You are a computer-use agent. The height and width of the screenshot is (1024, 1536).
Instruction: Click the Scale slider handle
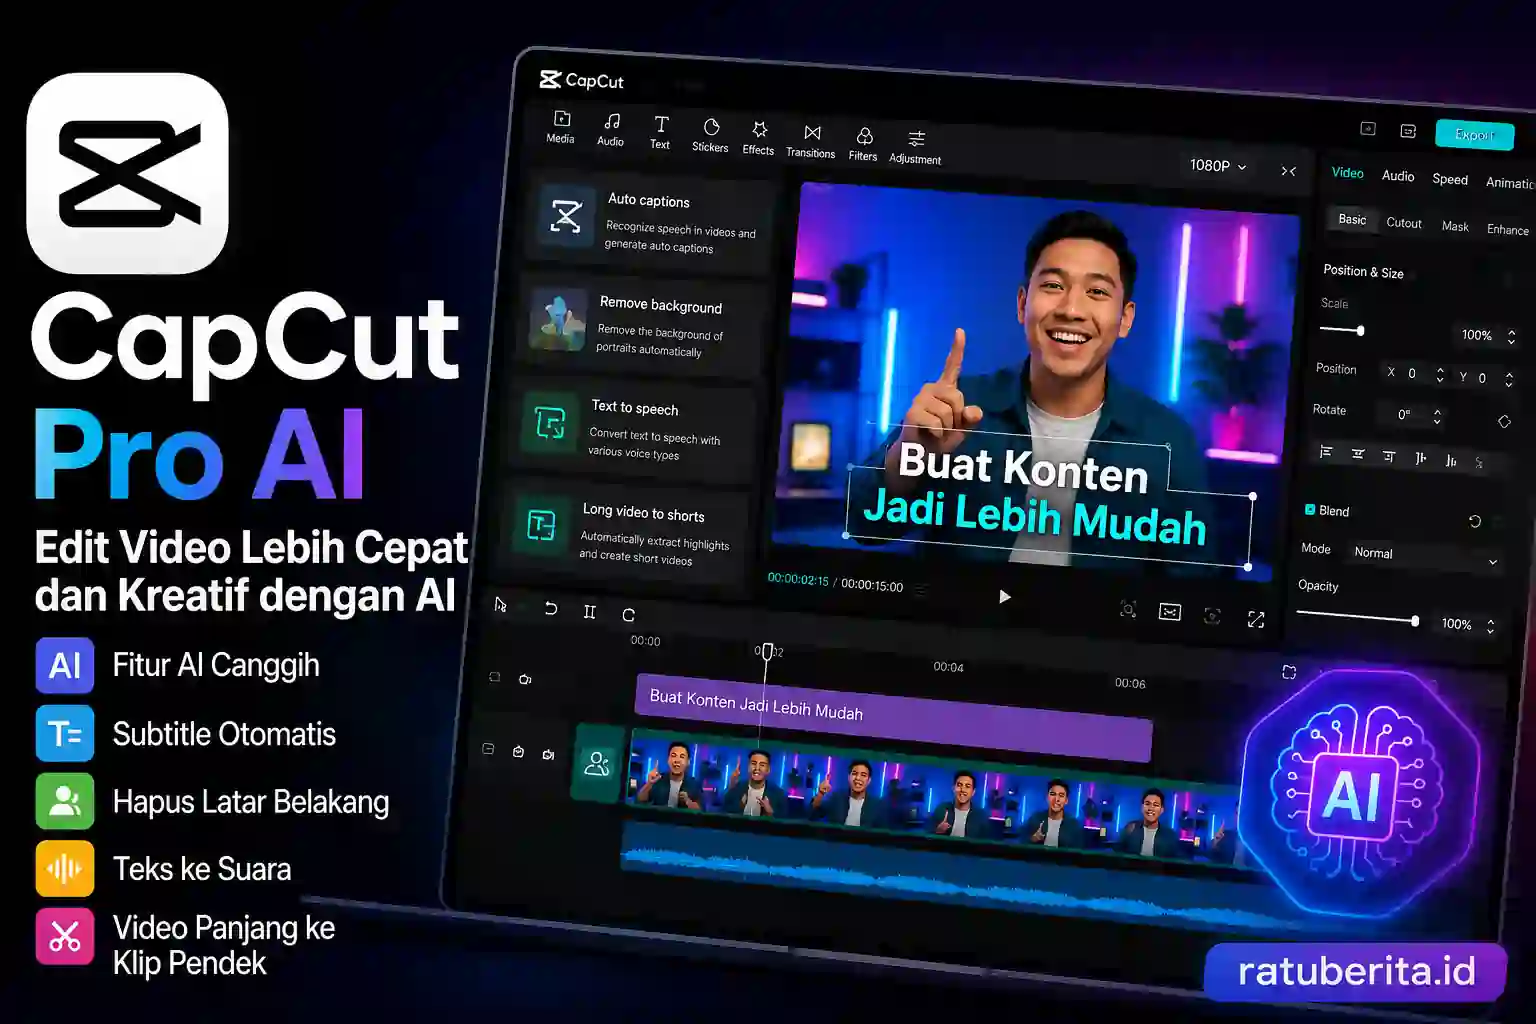[1360, 330]
